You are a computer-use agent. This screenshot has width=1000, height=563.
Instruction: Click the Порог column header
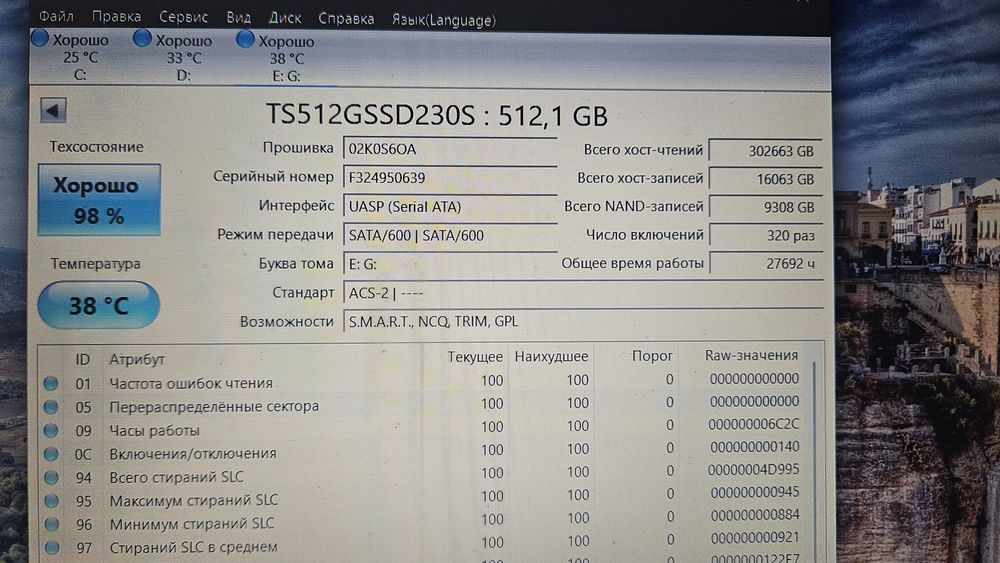(x=652, y=356)
